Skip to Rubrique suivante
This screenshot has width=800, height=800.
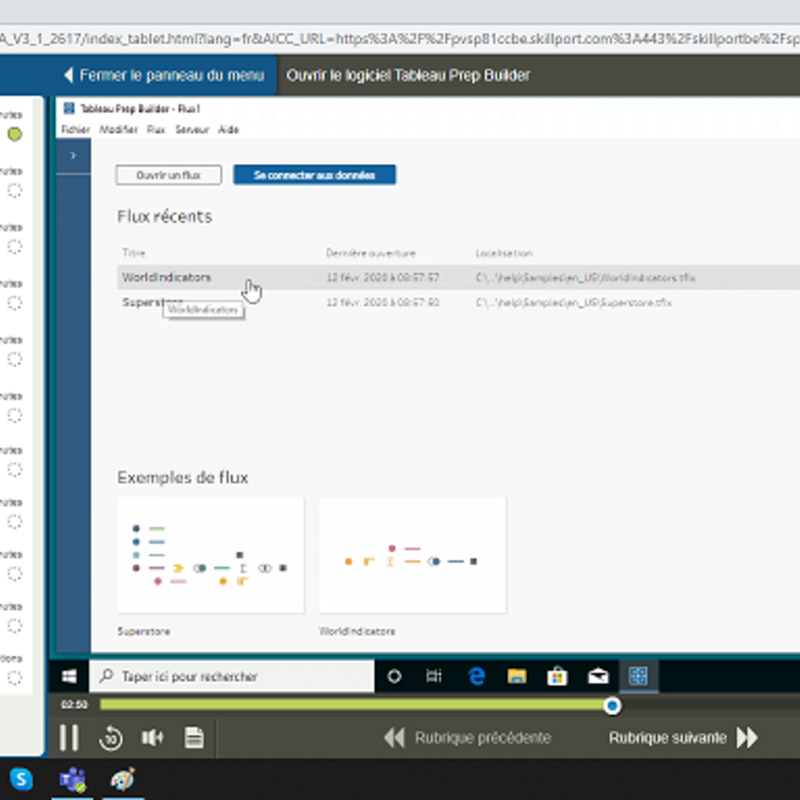683,738
